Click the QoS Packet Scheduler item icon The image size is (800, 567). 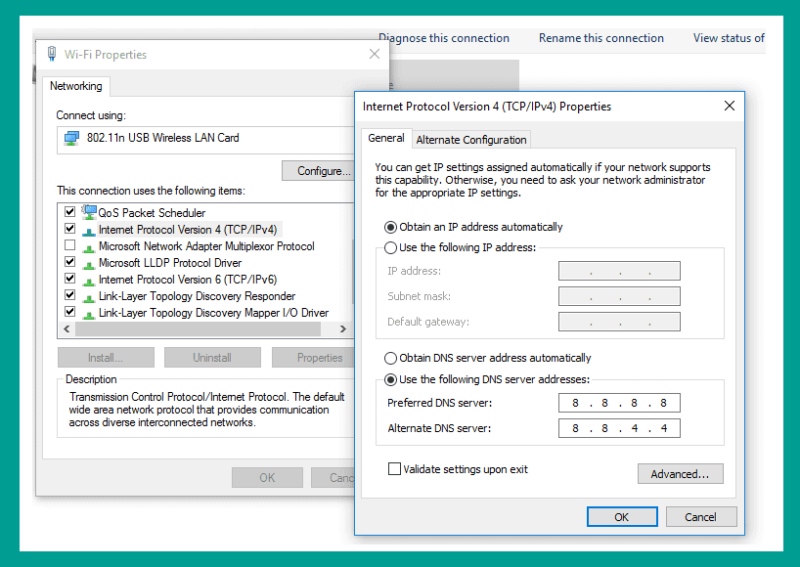(89, 212)
